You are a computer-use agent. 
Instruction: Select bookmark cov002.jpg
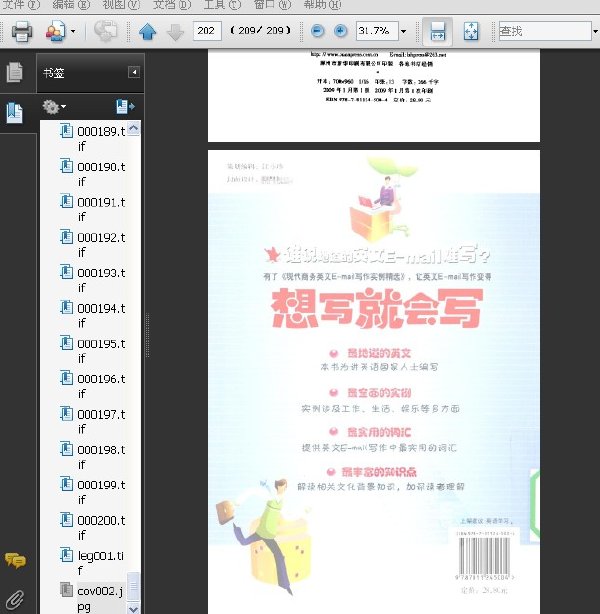(x=101, y=598)
